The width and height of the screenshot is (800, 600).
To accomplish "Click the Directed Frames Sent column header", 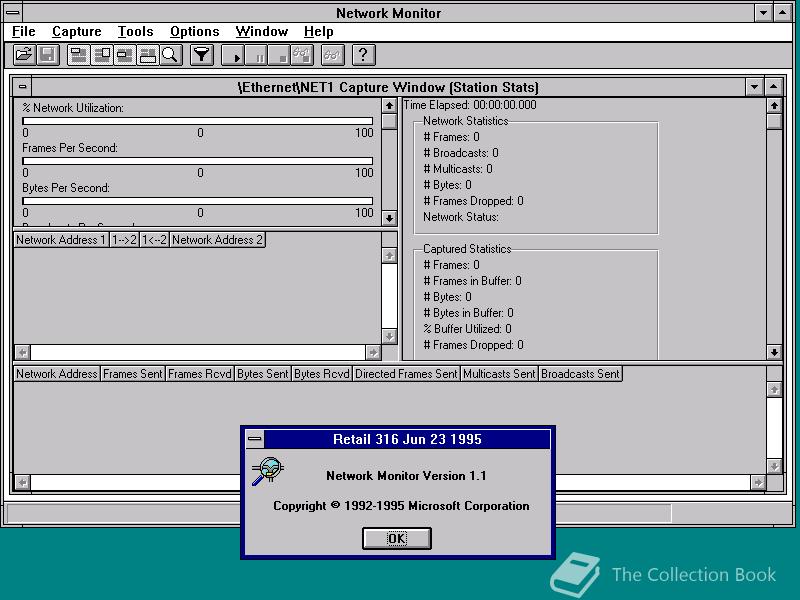I will point(406,374).
